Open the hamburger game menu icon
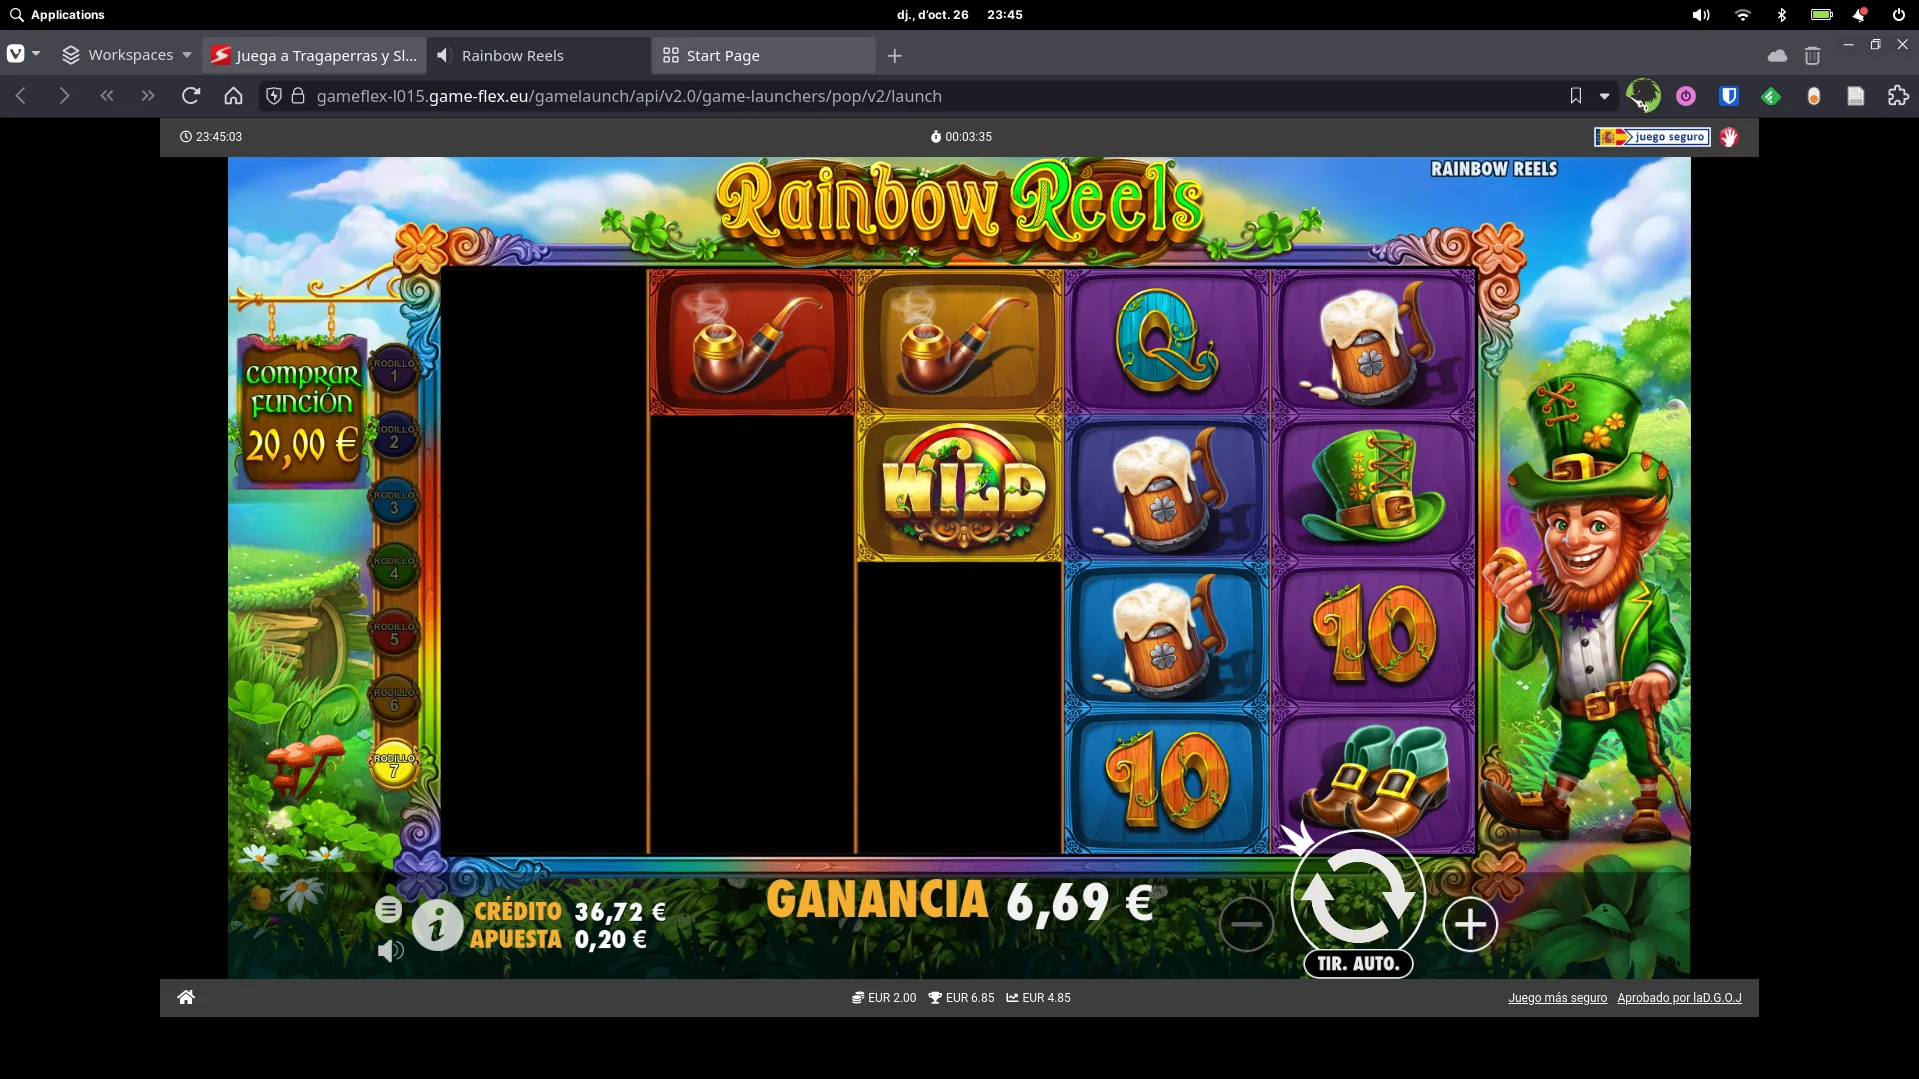Viewport: 1919px width, 1079px height. [x=389, y=909]
